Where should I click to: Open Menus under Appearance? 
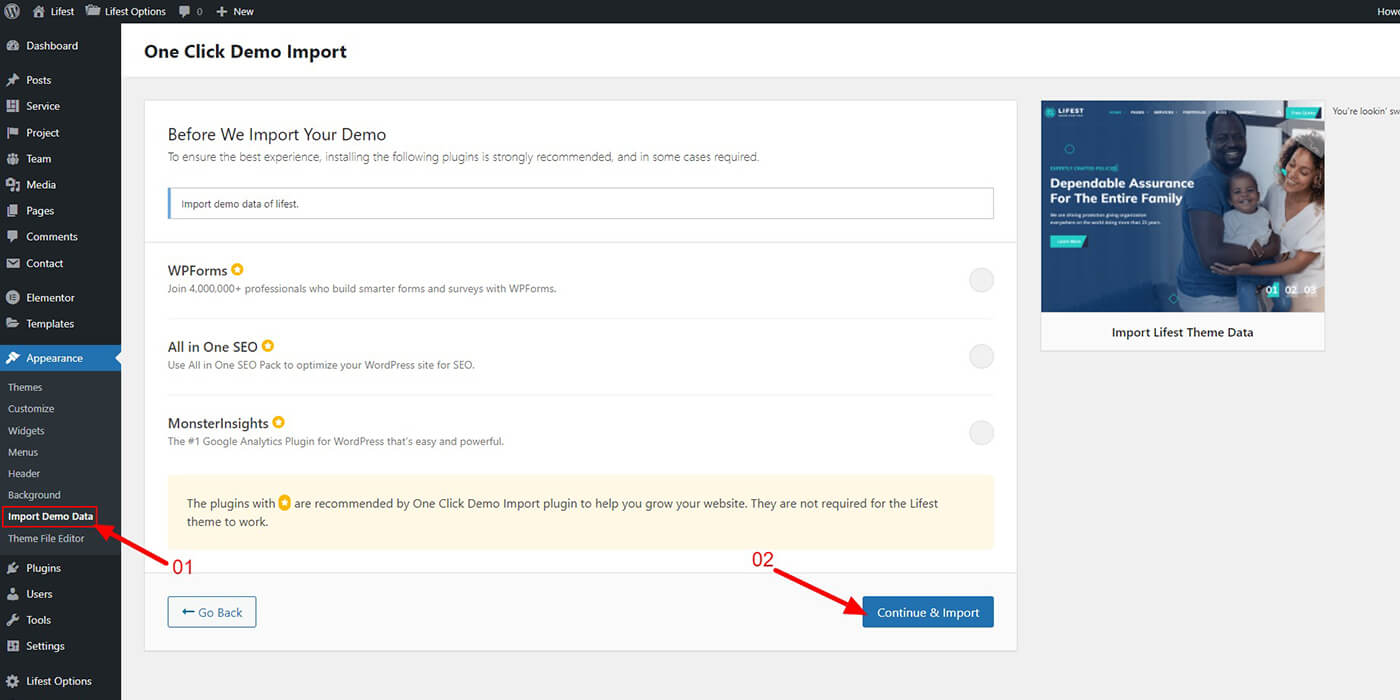click(x=23, y=452)
